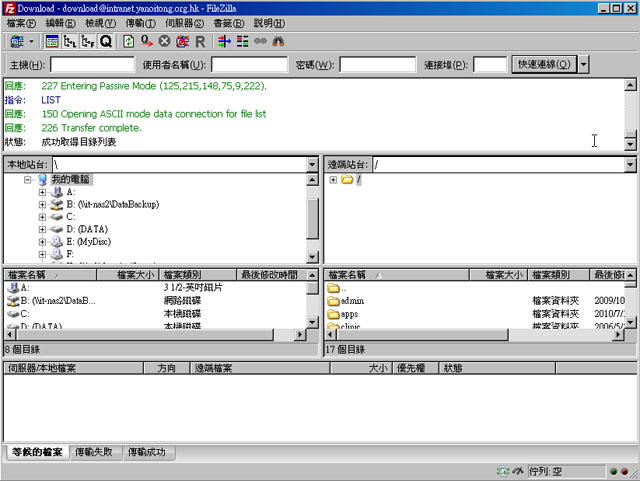Toggle remote directory tree display
Image resolution: width=640 pixels, height=481 pixels.
88,41
